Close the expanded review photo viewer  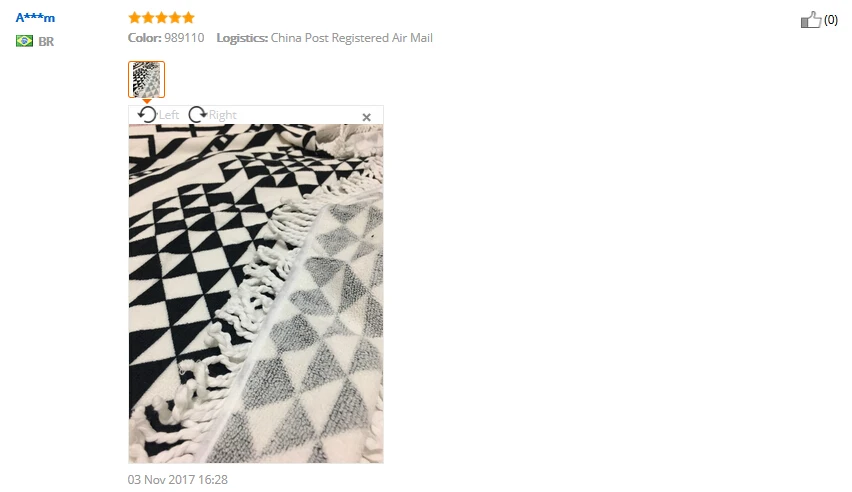tap(367, 117)
